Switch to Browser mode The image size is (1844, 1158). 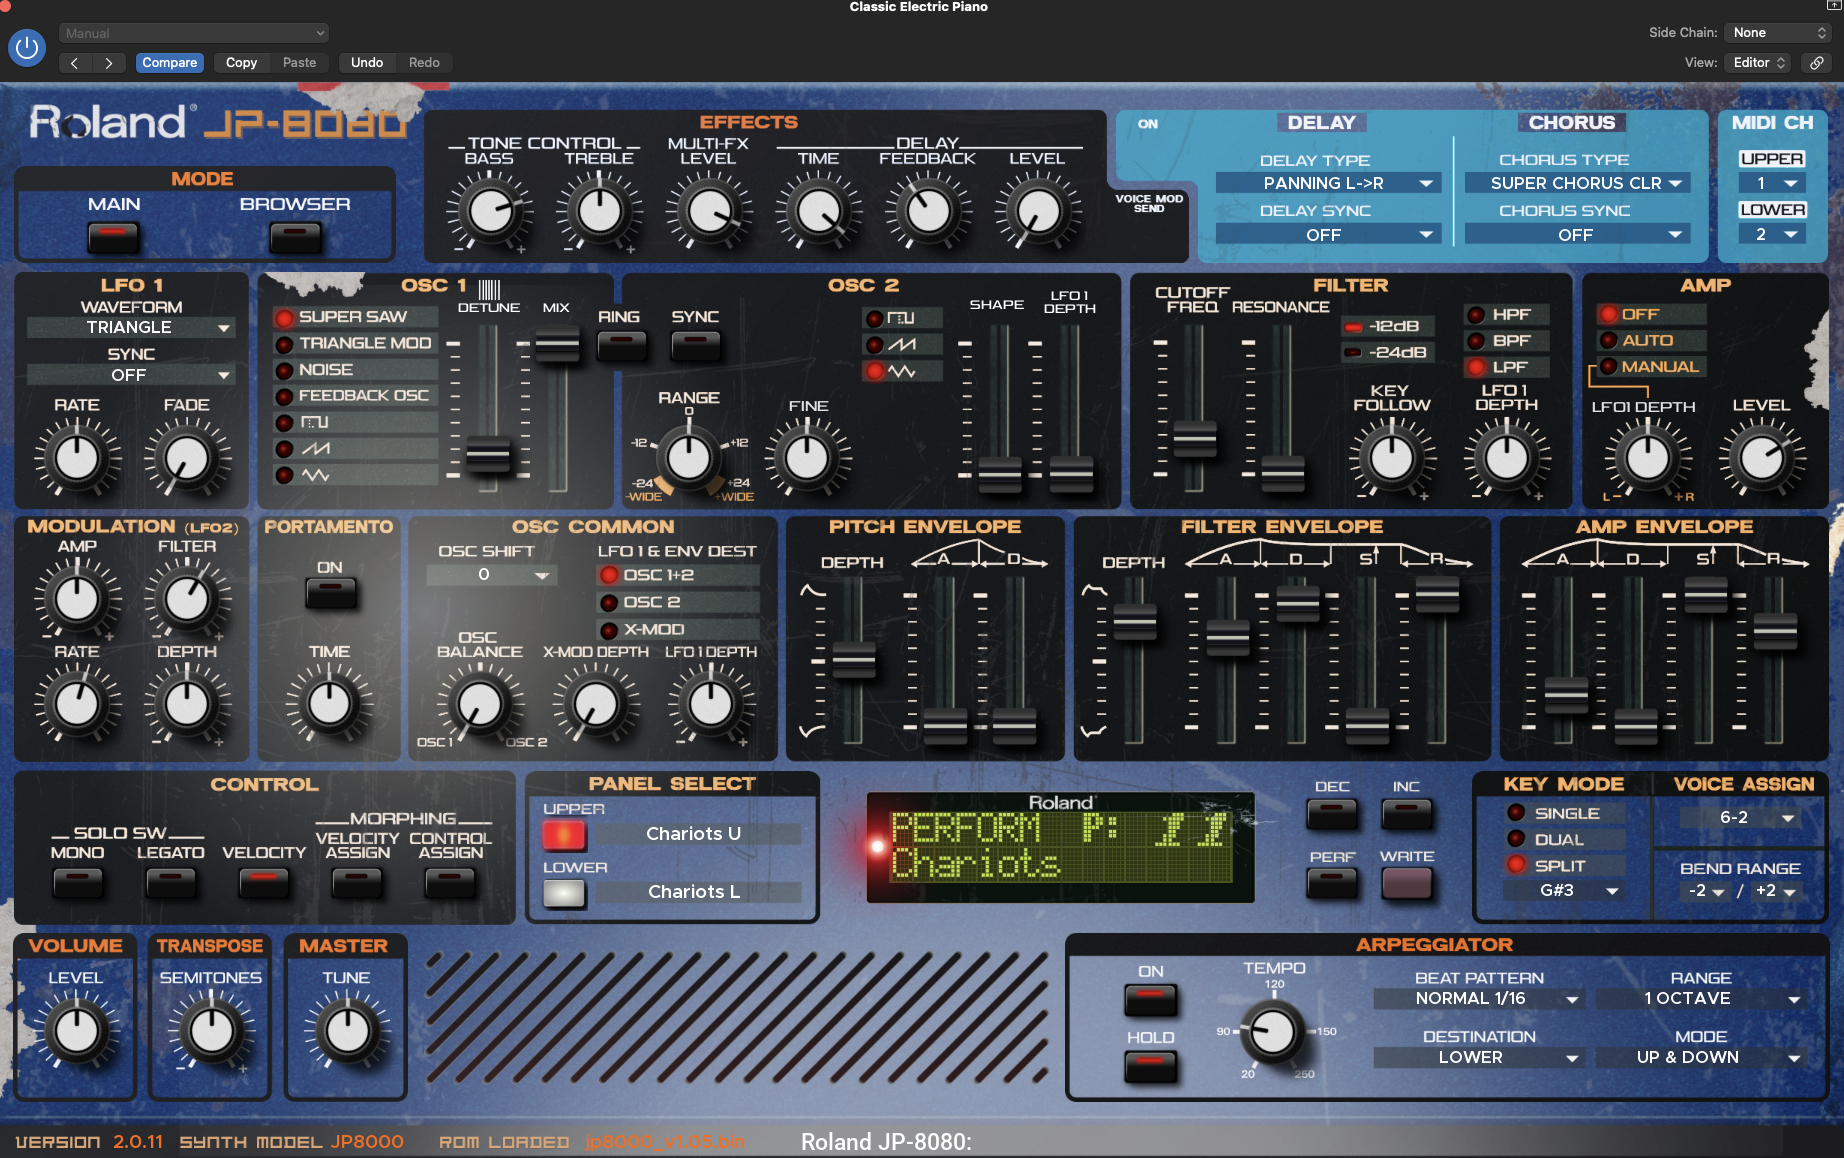(295, 238)
